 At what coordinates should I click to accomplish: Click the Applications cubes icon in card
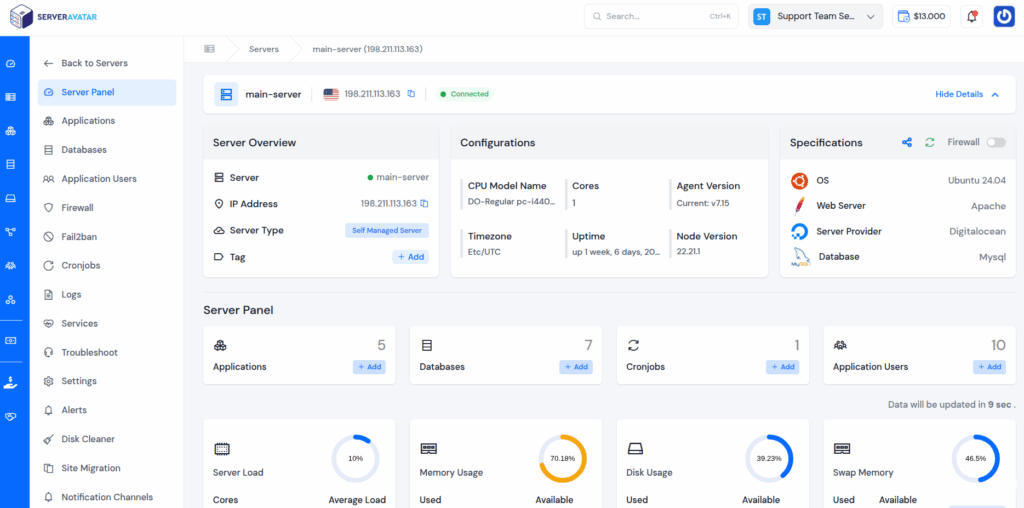click(x=220, y=345)
